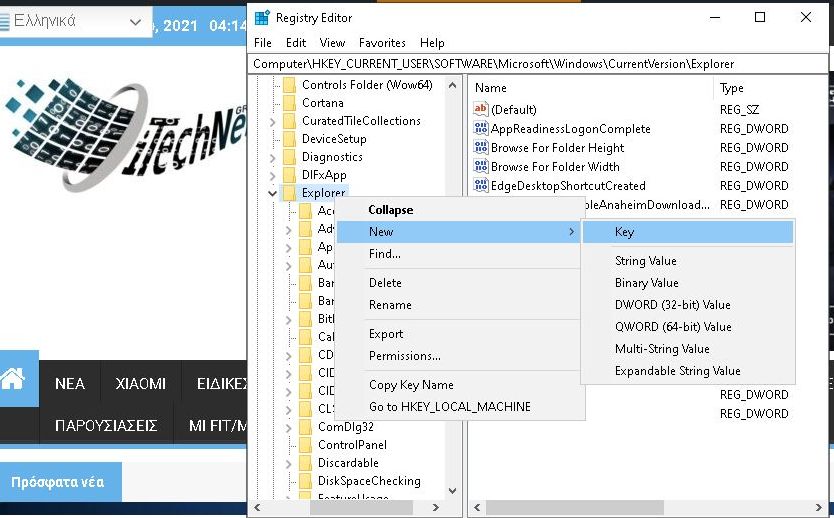Click the Πρόσφατα νέα tab on the webpage

pyautogui.click(x=61, y=482)
